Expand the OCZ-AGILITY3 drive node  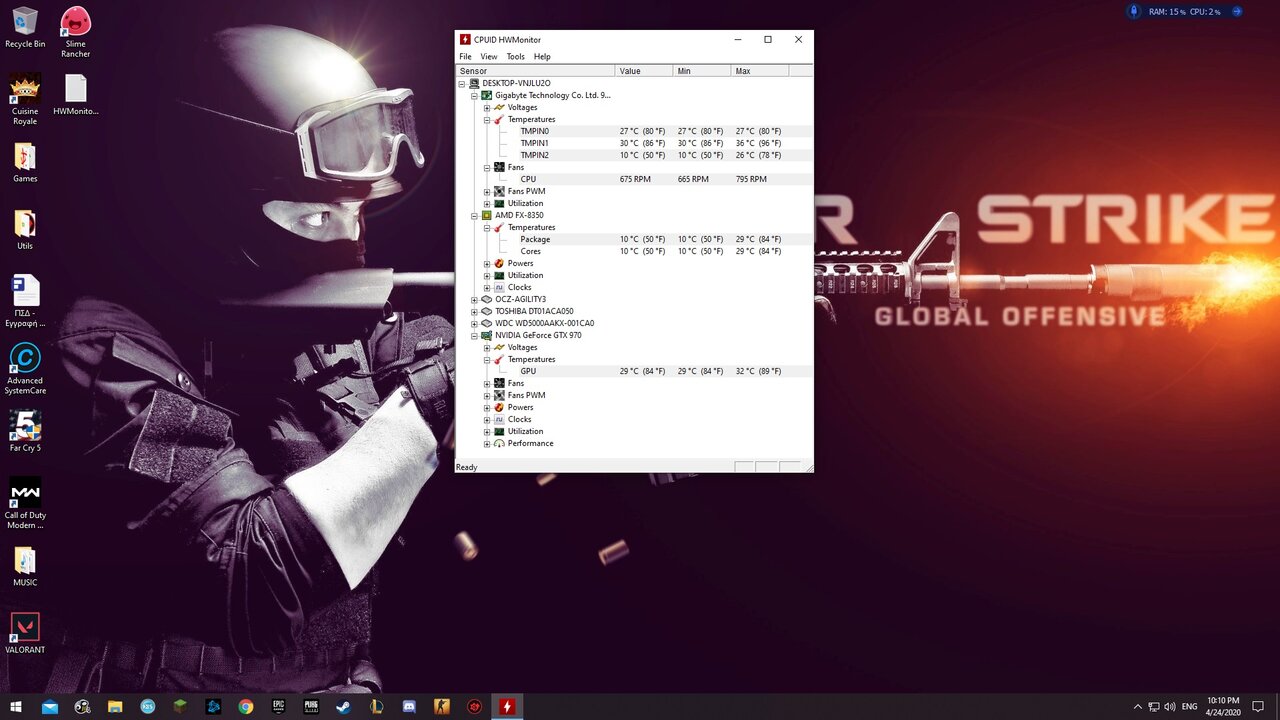[474, 299]
